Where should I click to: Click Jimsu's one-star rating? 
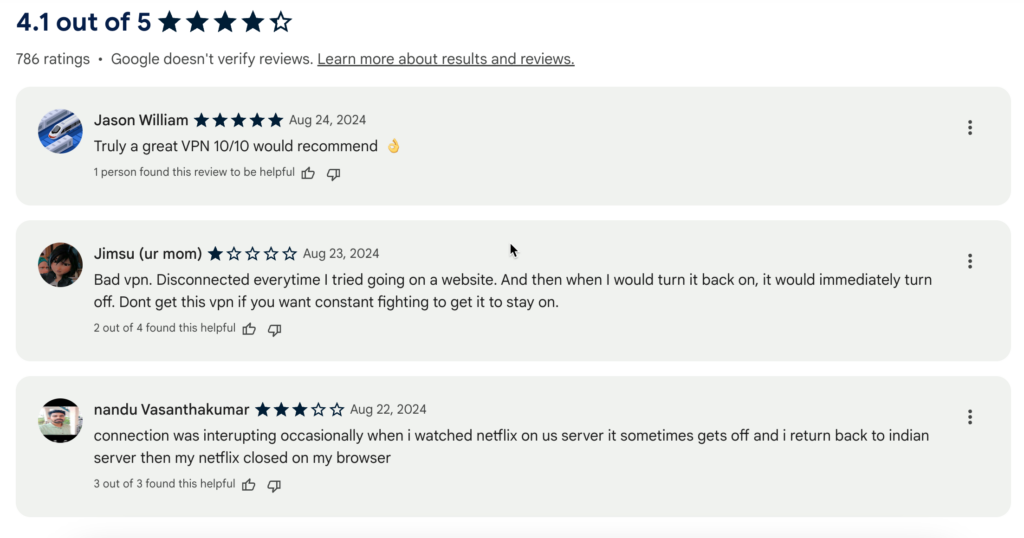tap(253, 254)
